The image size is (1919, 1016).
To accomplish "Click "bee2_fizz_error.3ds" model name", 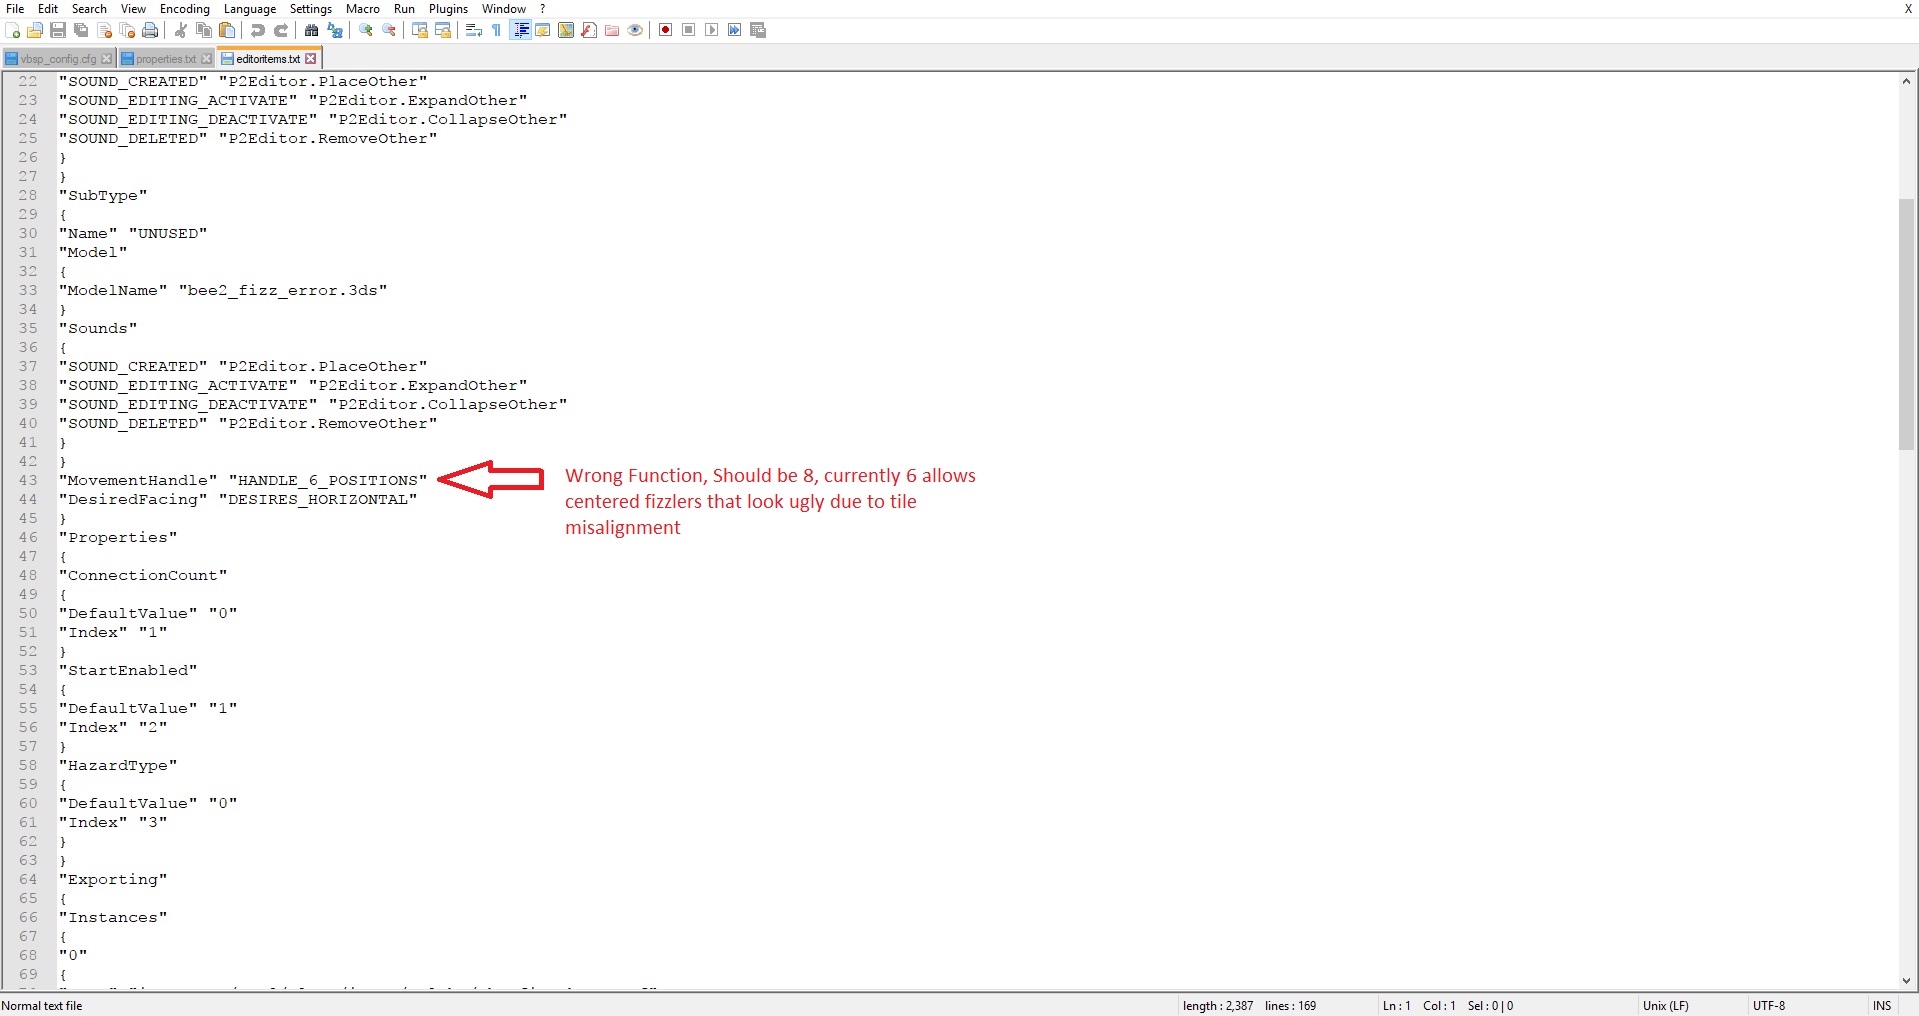I will 283,291.
